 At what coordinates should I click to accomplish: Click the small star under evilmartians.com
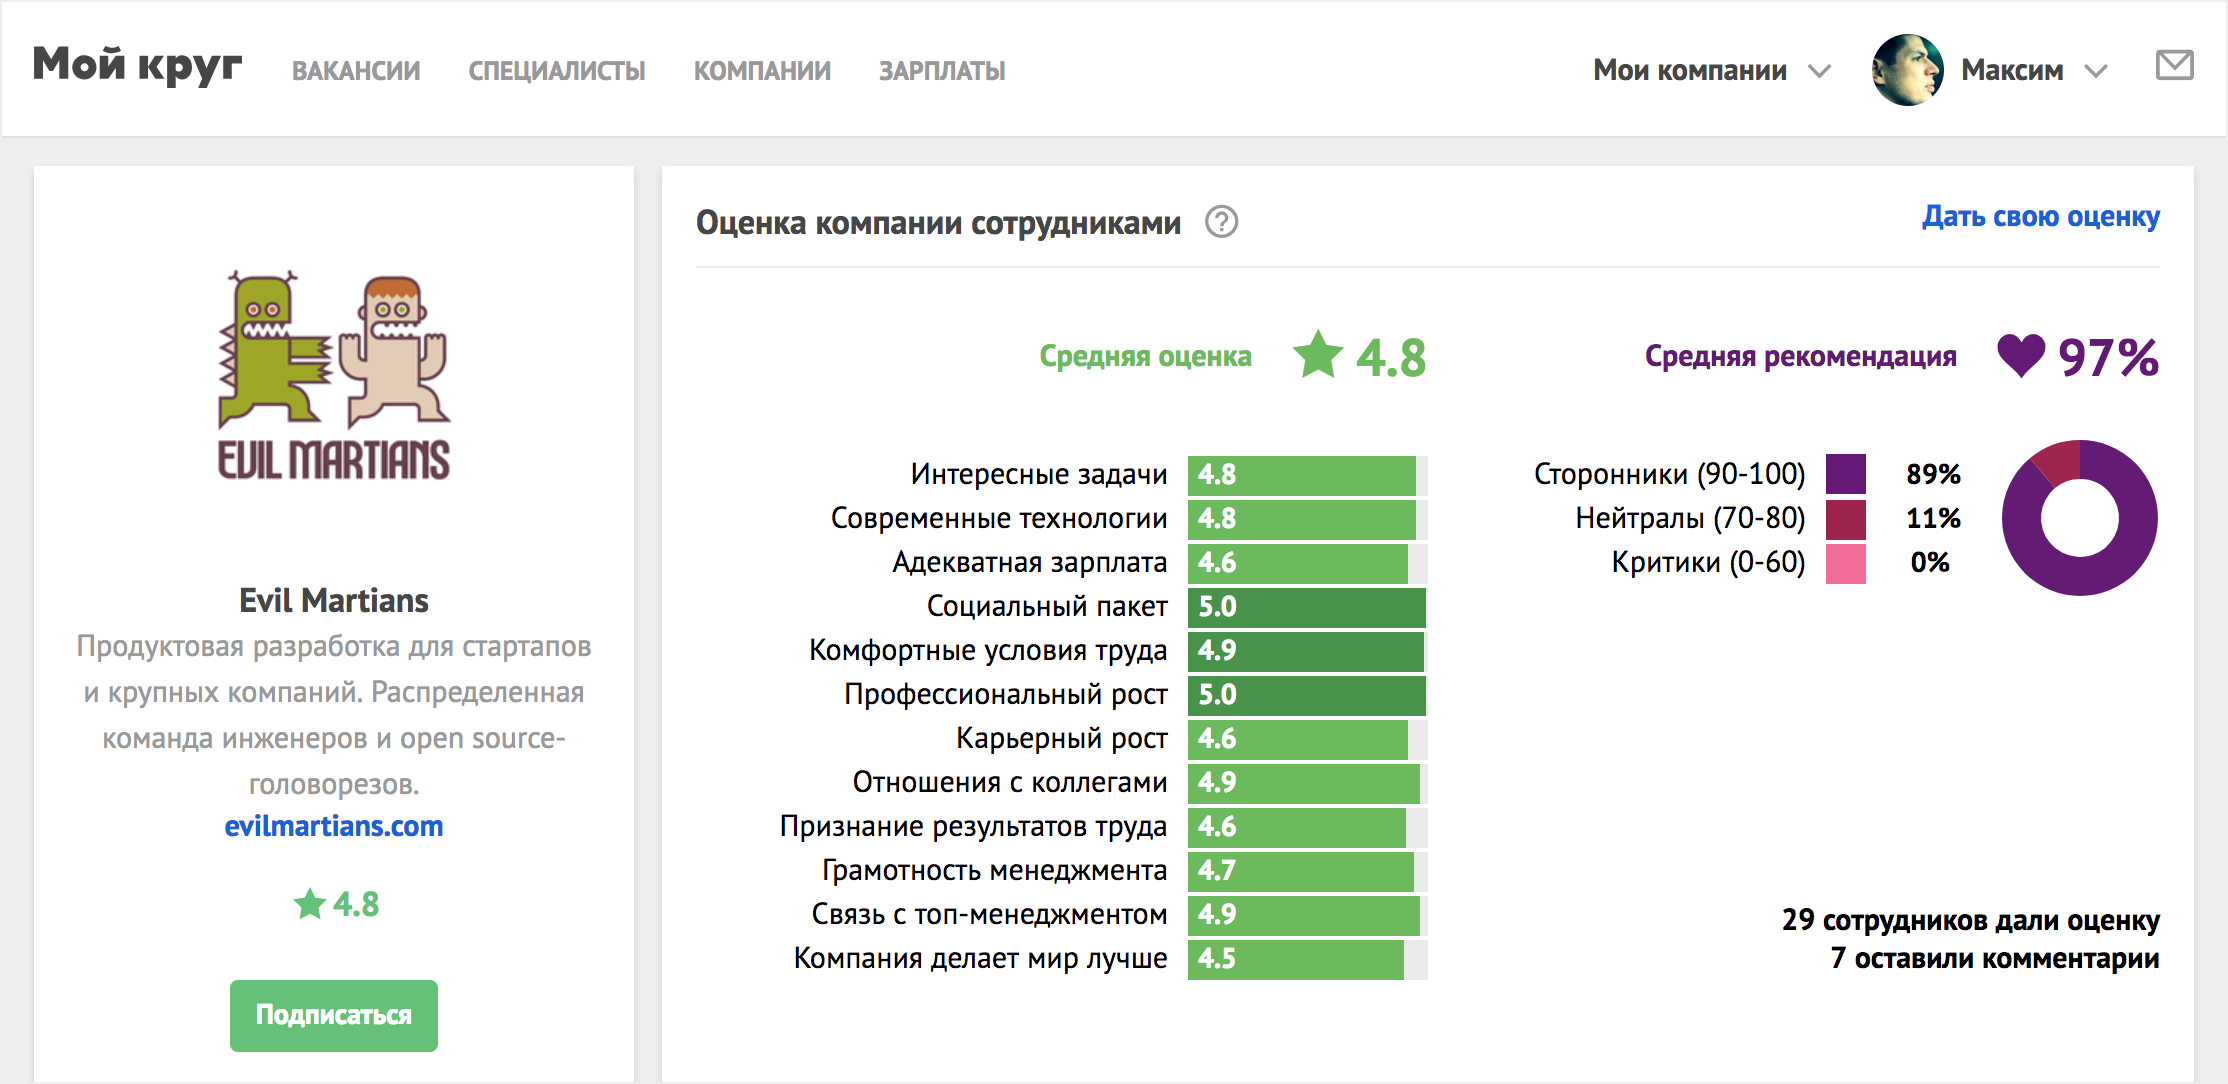coord(310,904)
